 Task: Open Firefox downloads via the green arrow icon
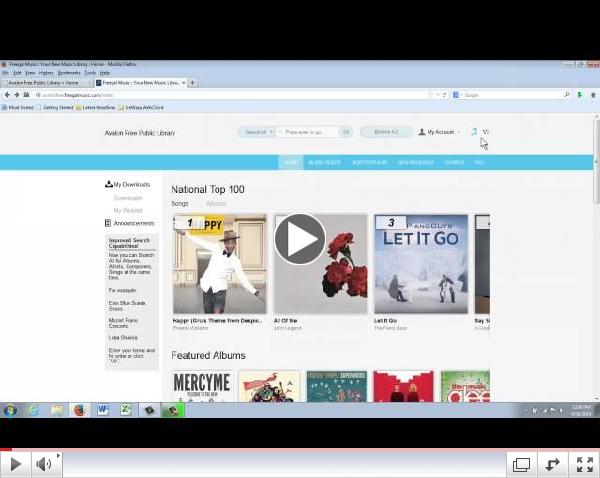pos(580,95)
